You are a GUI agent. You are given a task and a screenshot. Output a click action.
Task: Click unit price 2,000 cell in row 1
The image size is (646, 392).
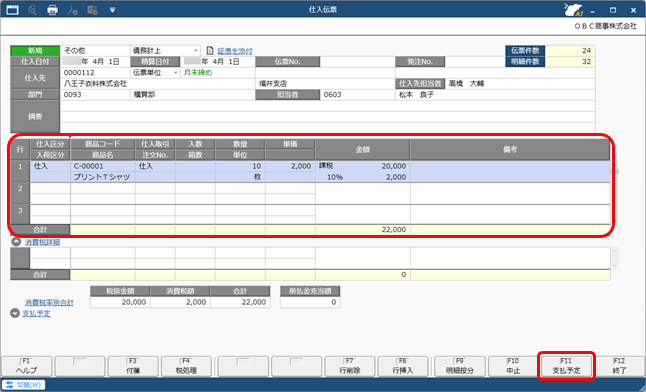point(290,166)
